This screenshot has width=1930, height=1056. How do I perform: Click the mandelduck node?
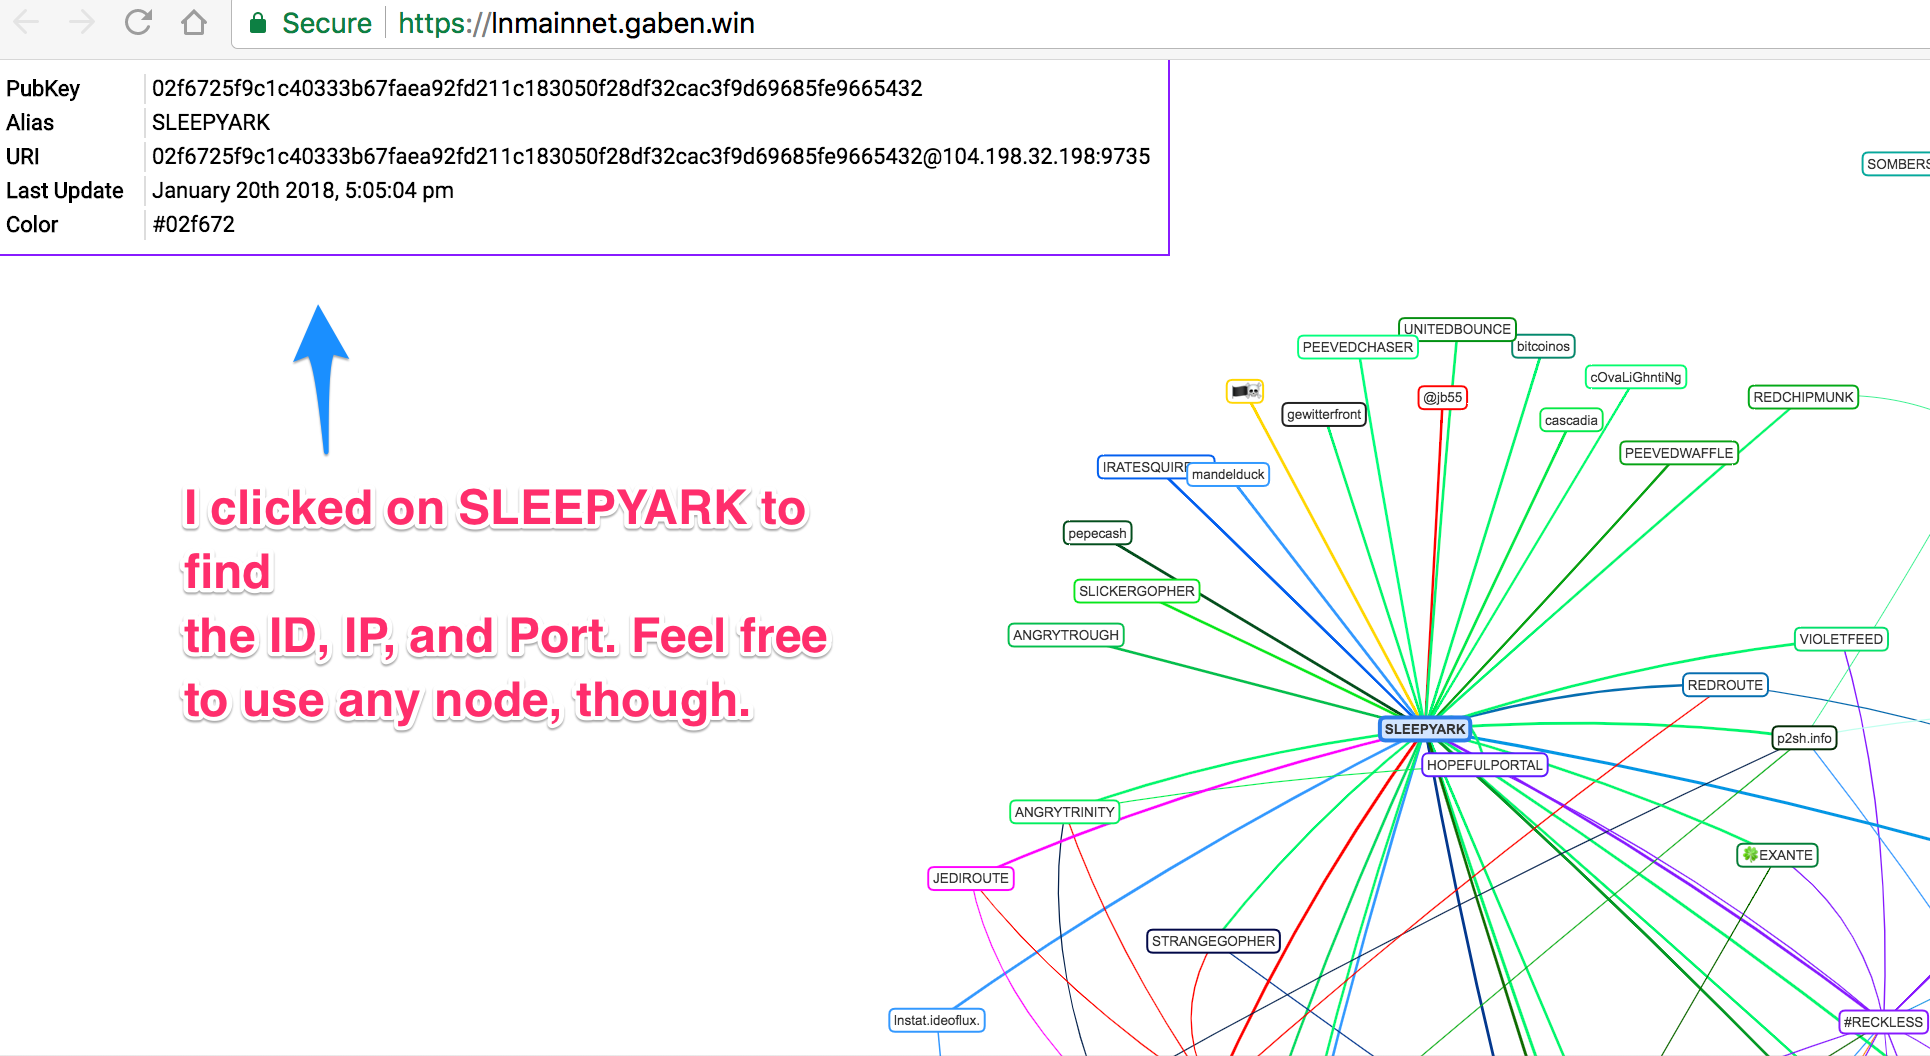pos(1228,474)
